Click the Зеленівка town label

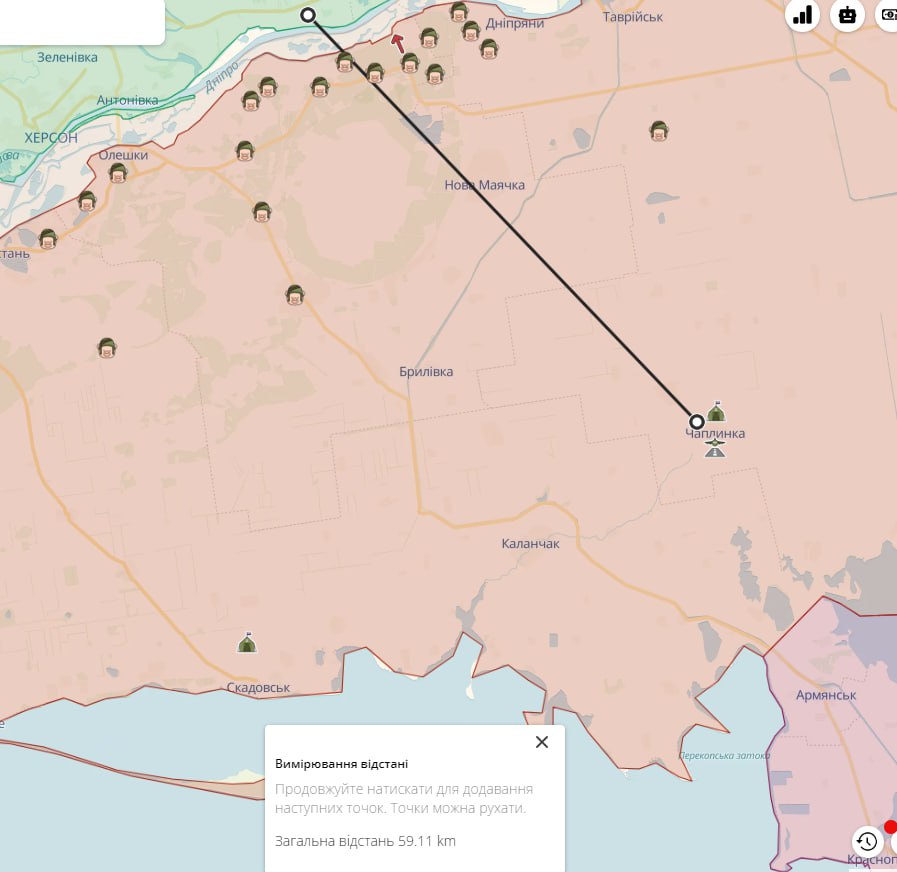click(x=68, y=57)
